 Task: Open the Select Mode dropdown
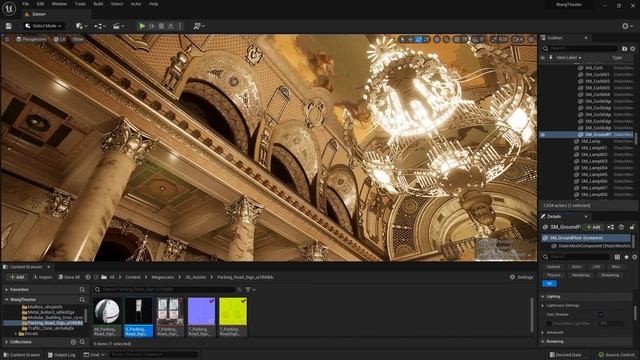43,26
